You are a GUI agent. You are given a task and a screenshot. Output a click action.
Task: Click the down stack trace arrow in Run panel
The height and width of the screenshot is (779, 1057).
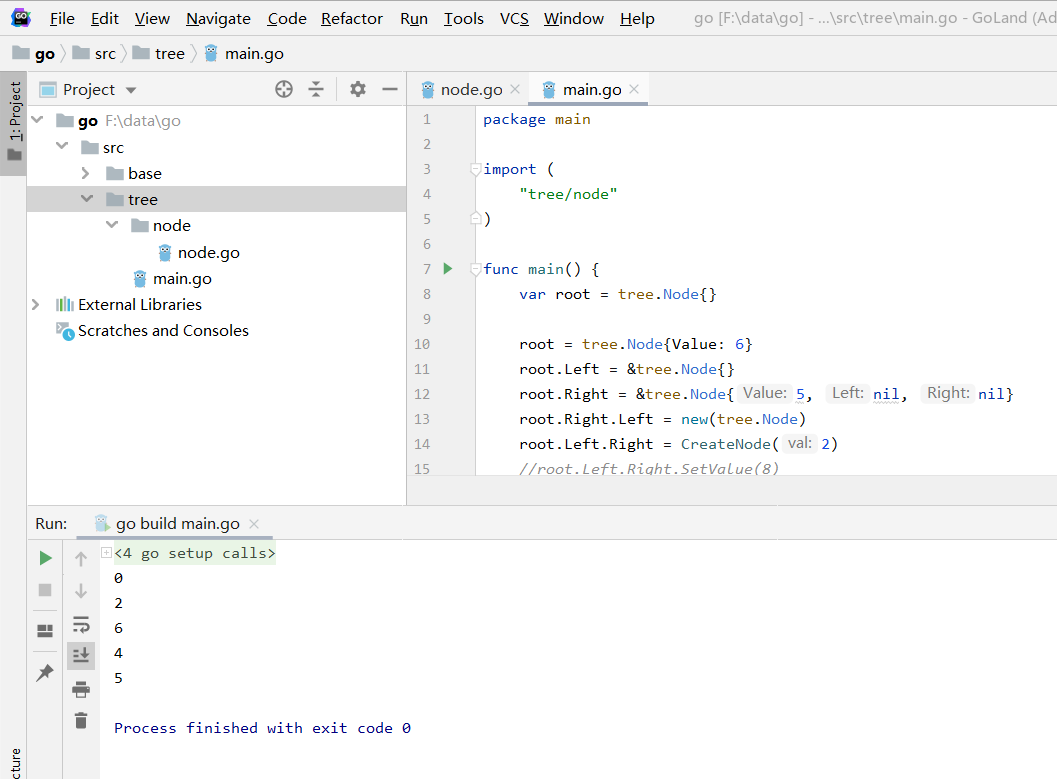(81, 591)
